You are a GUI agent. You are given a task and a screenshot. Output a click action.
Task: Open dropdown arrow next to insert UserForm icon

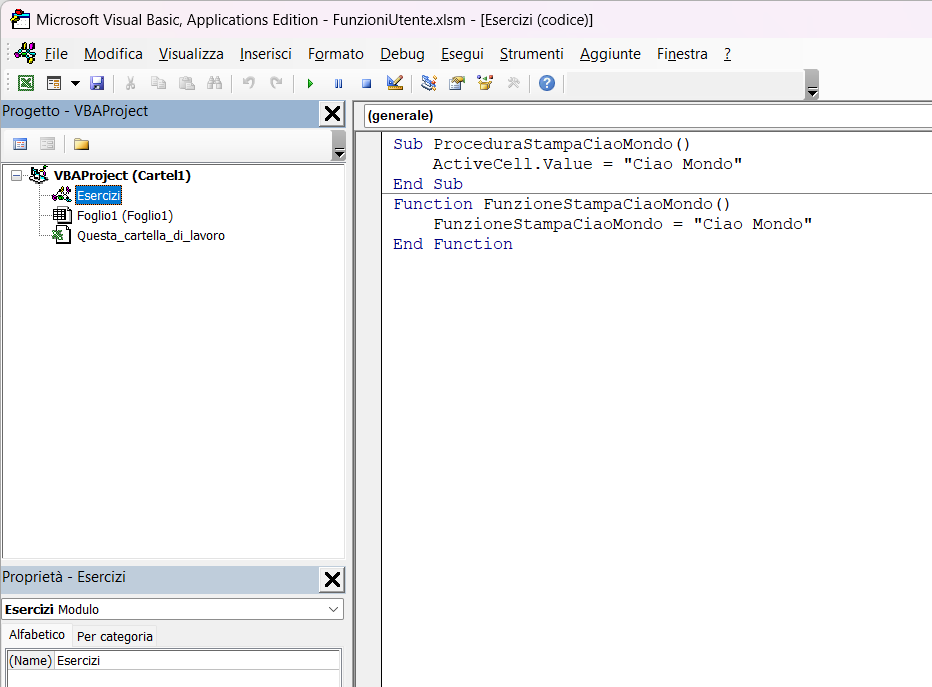click(74, 84)
